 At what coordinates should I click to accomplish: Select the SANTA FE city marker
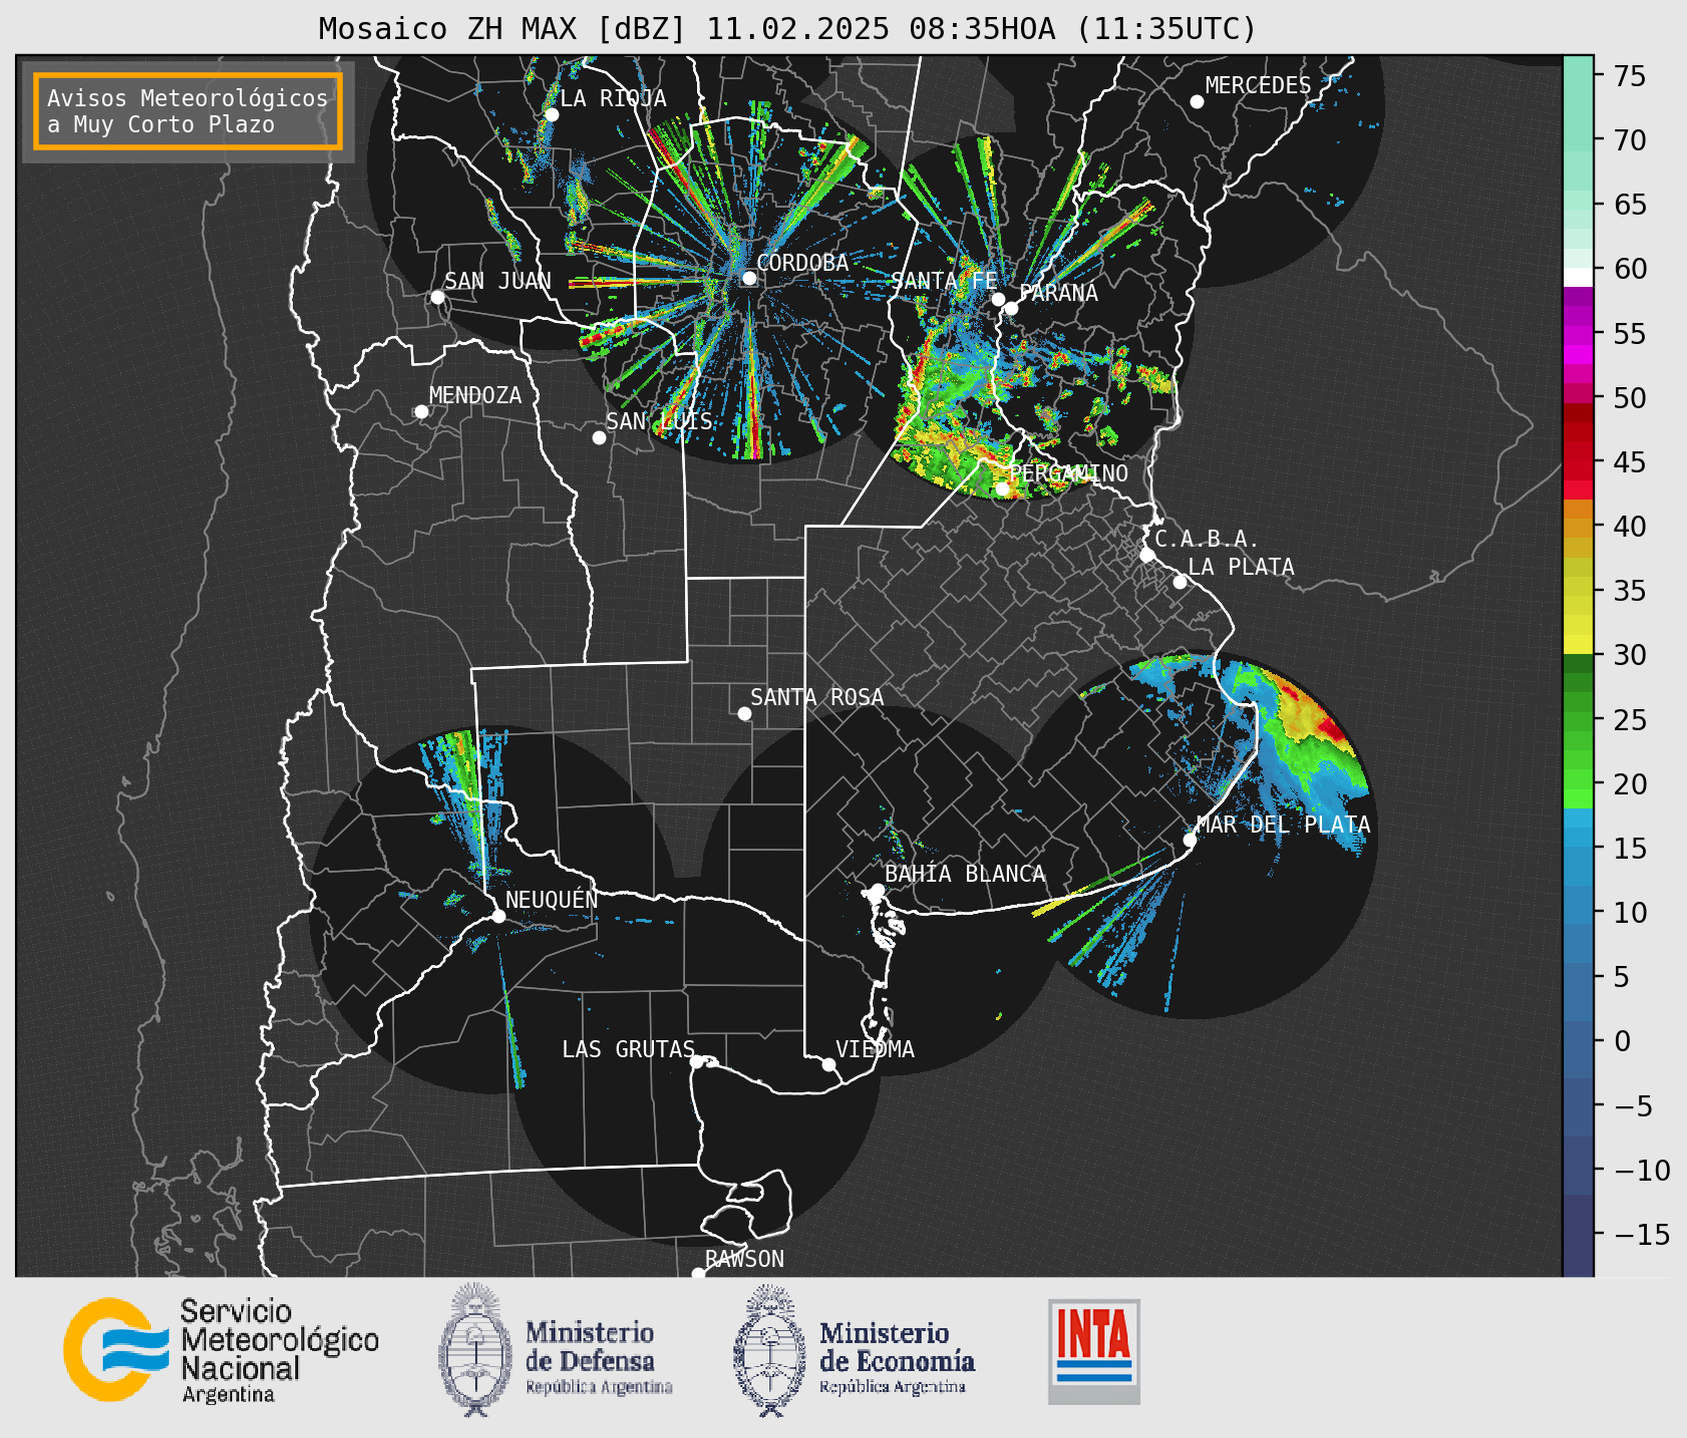click(x=998, y=299)
